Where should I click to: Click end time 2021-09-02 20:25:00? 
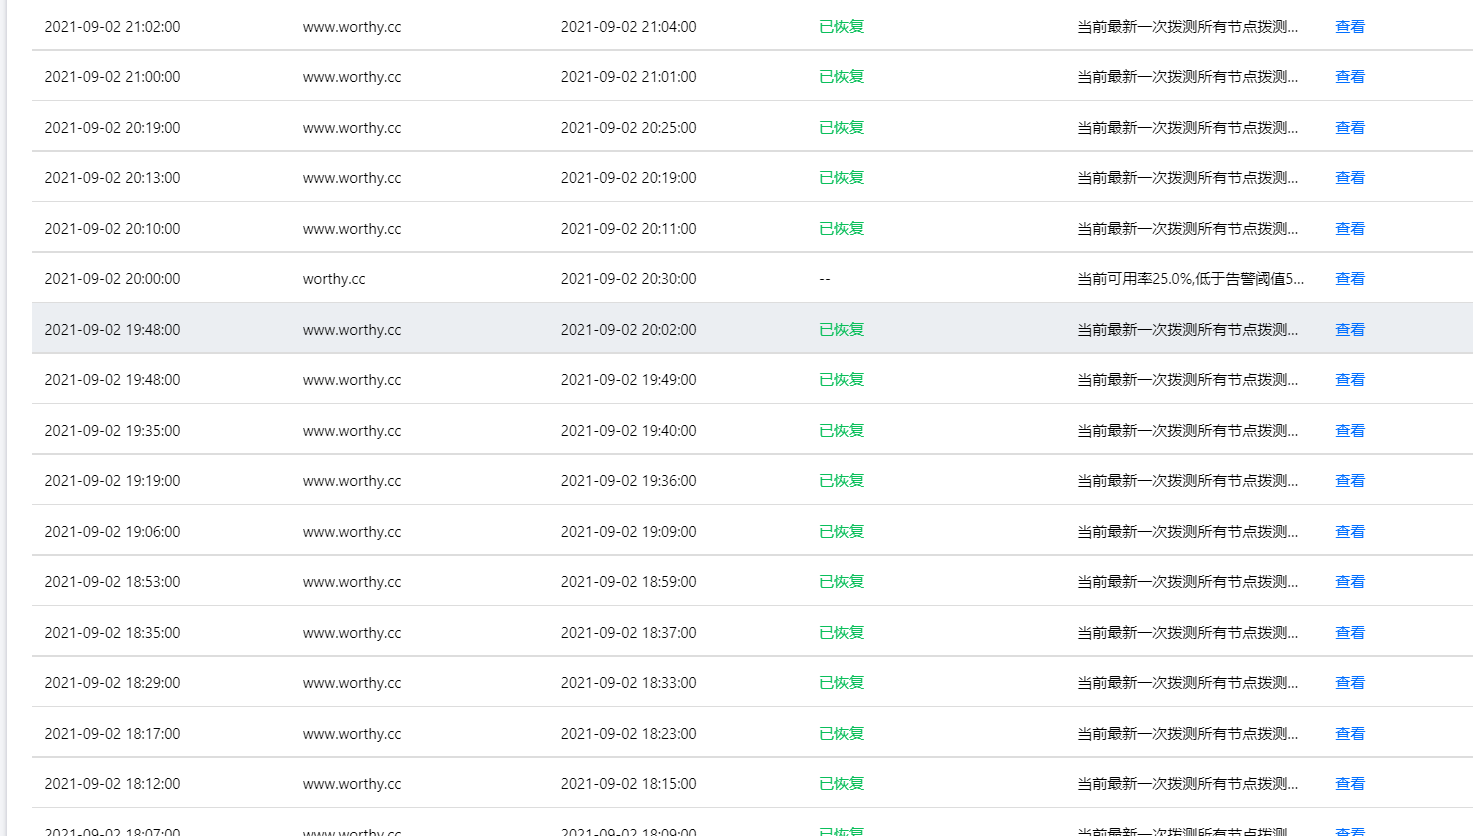628,128
